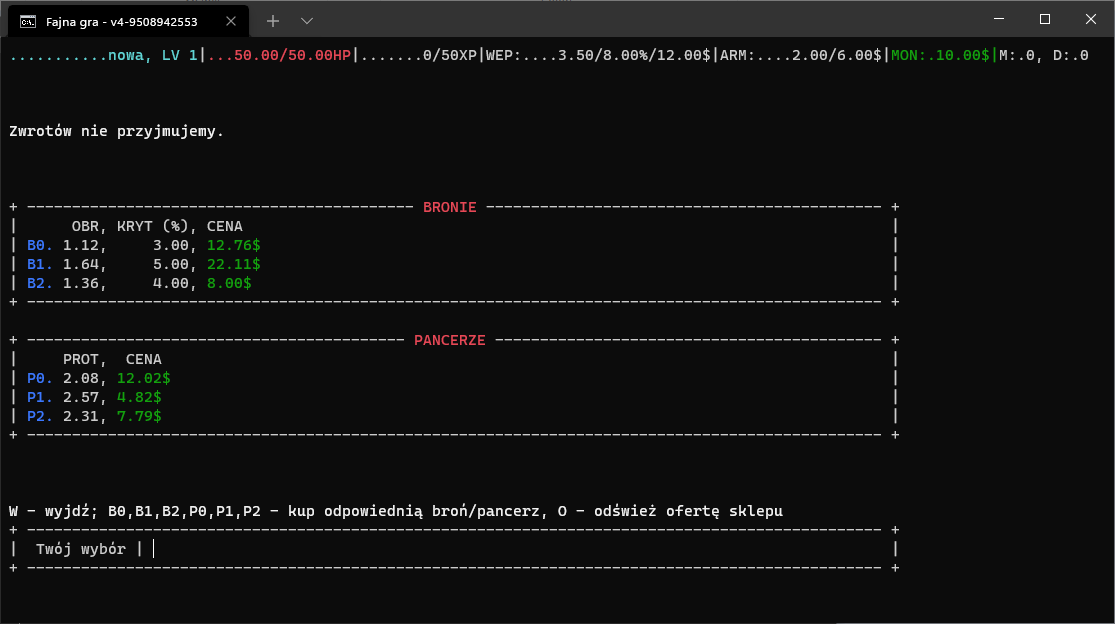1115x624 pixels.
Task: Close the terminal window
Action: tap(1091, 19)
